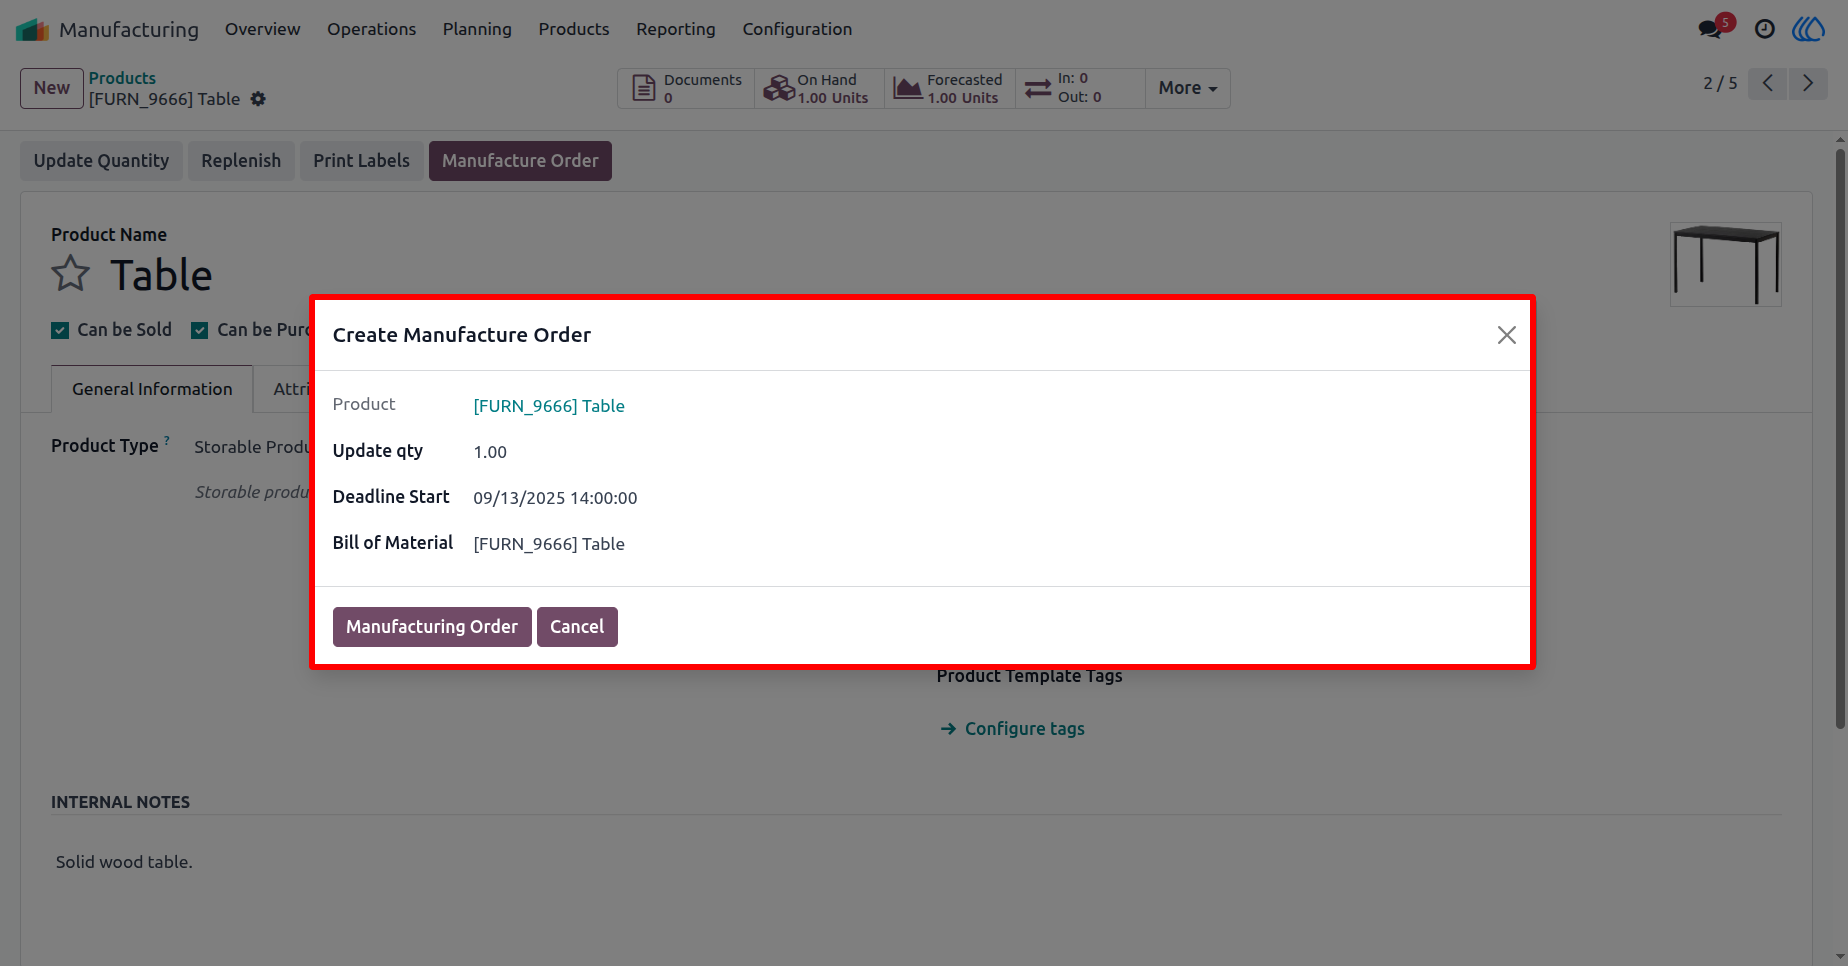The image size is (1848, 966).
Task: Open the [FURN_9666] Table product link
Action: [x=549, y=406]
